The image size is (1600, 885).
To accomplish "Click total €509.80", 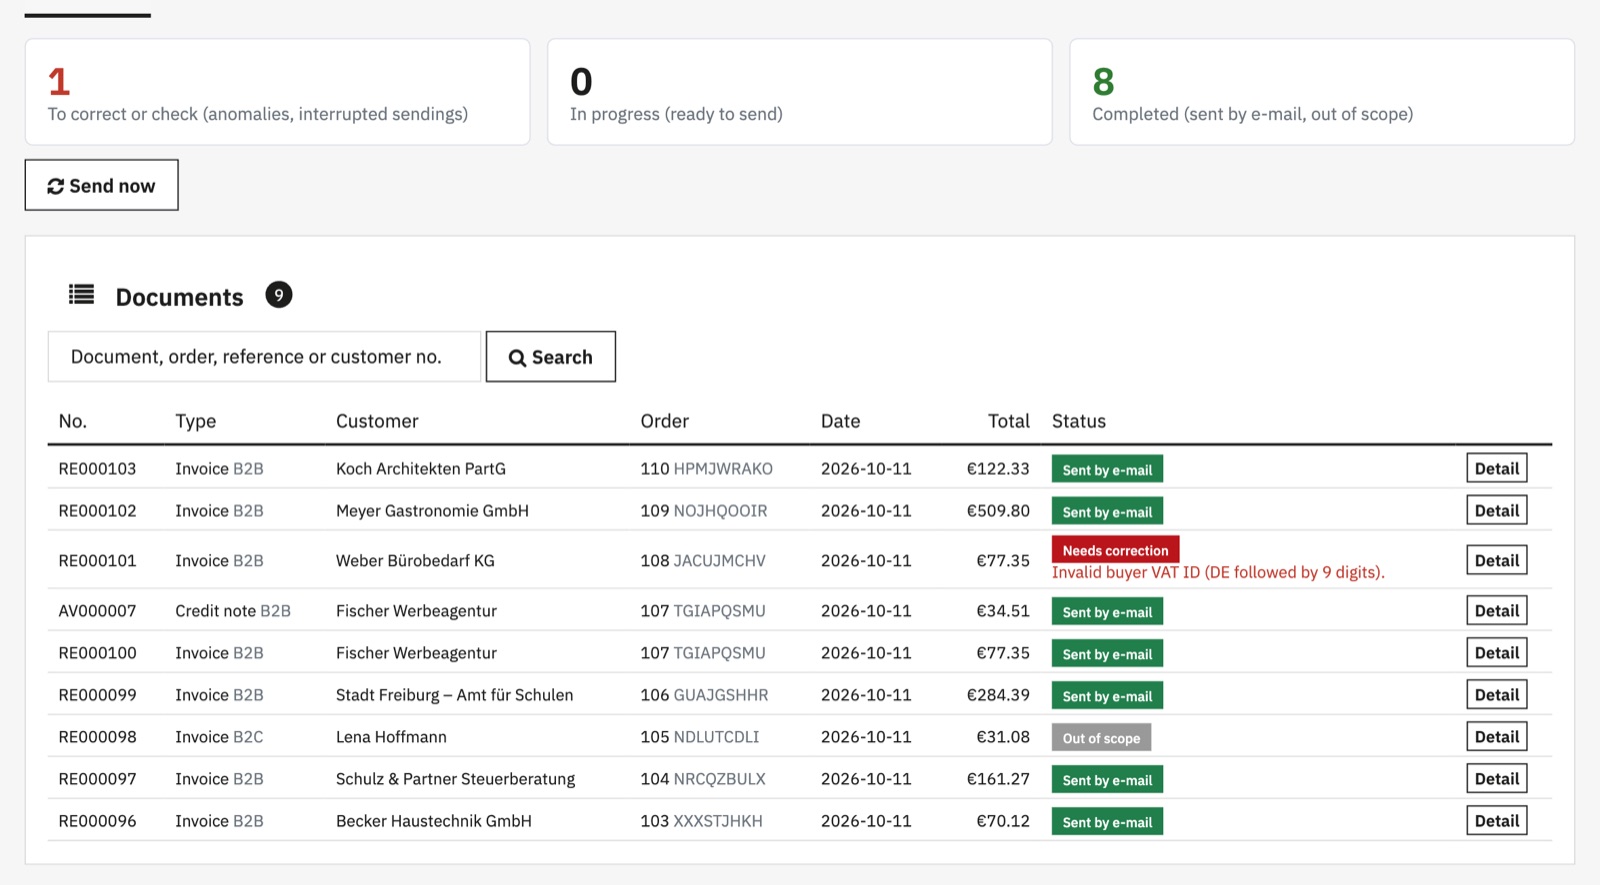I will point(998,510).
